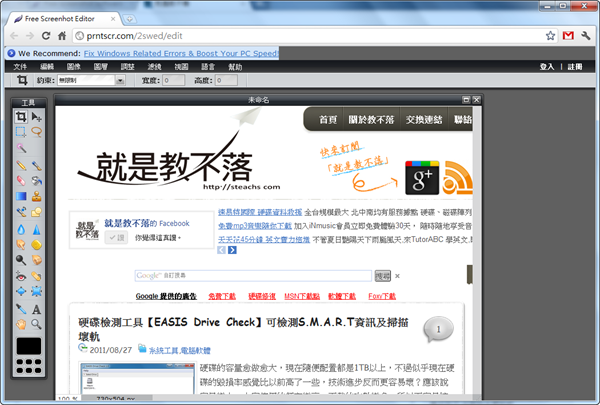Close the 未命名 document window
Viewport: 600px width, 405px height.
476,100
